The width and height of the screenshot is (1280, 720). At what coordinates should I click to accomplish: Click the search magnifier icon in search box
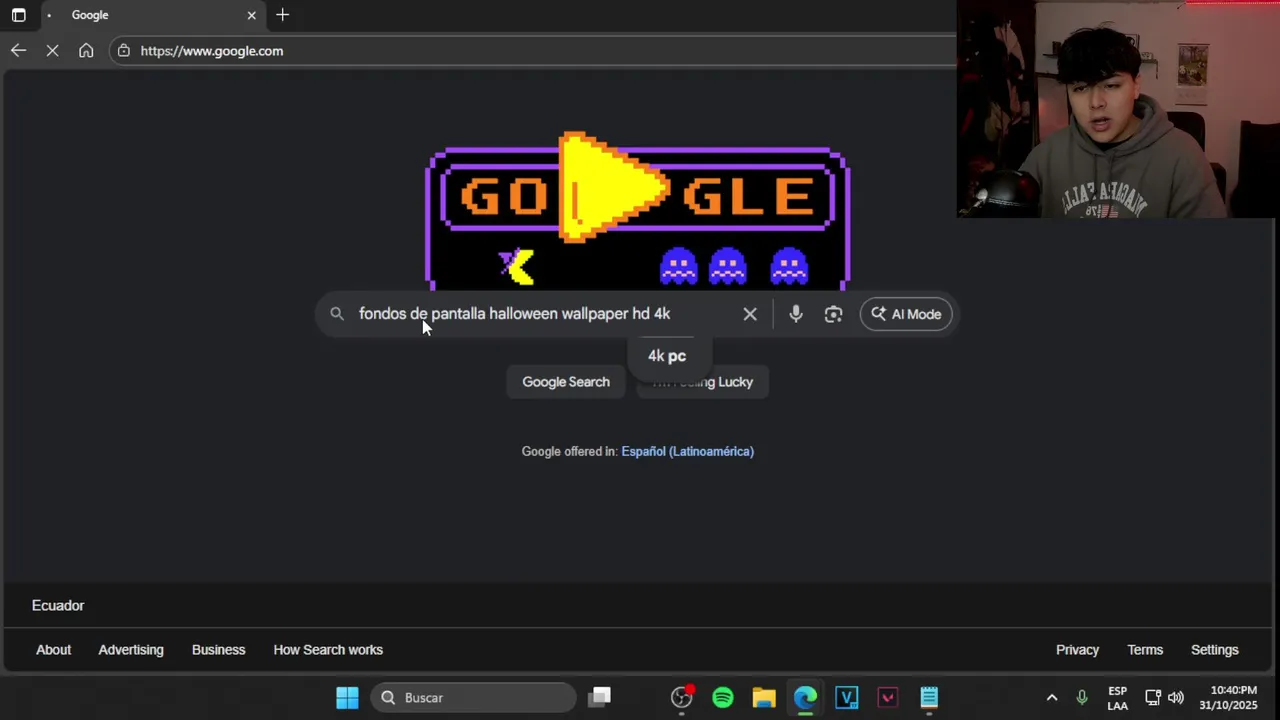coord(337,314)
